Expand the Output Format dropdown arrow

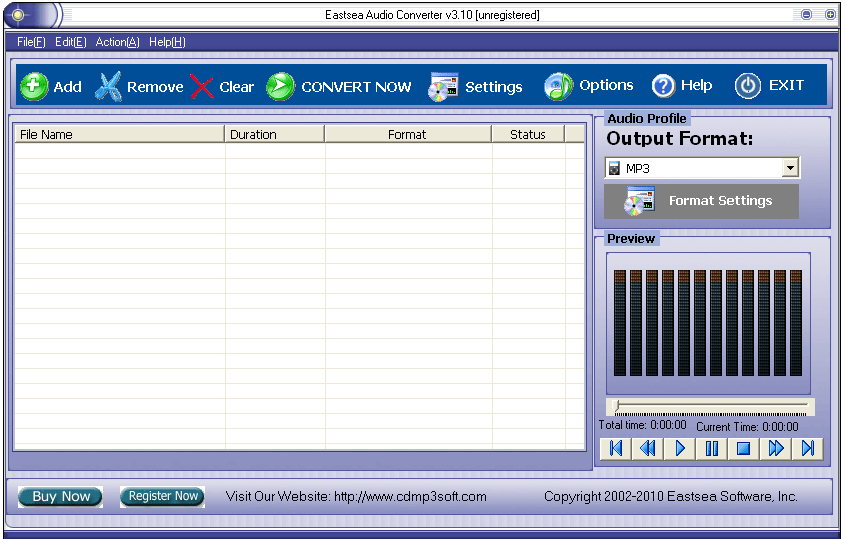pyautogui.click(x=790, y=168)
